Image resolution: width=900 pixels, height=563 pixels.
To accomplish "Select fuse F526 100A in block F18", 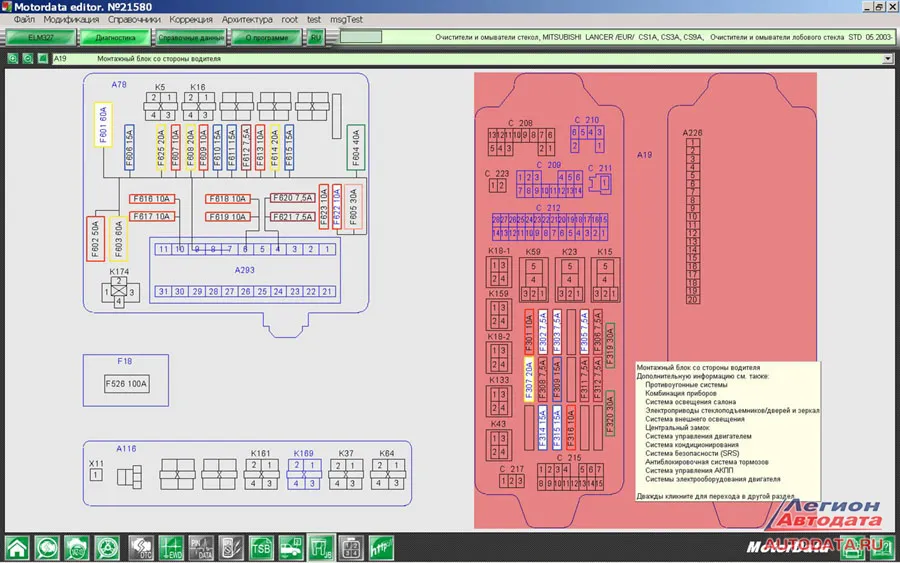I will [126, 384].
